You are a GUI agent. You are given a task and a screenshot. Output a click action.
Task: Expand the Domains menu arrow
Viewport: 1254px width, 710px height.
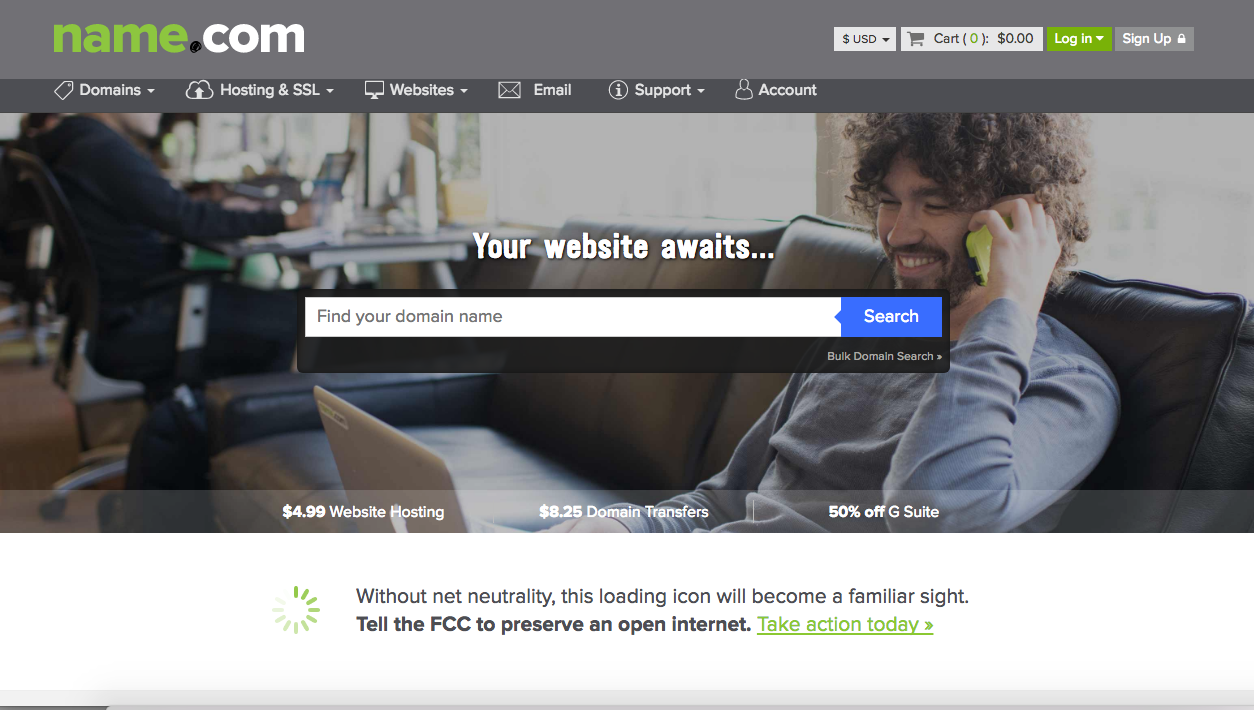tap(151, 91)
